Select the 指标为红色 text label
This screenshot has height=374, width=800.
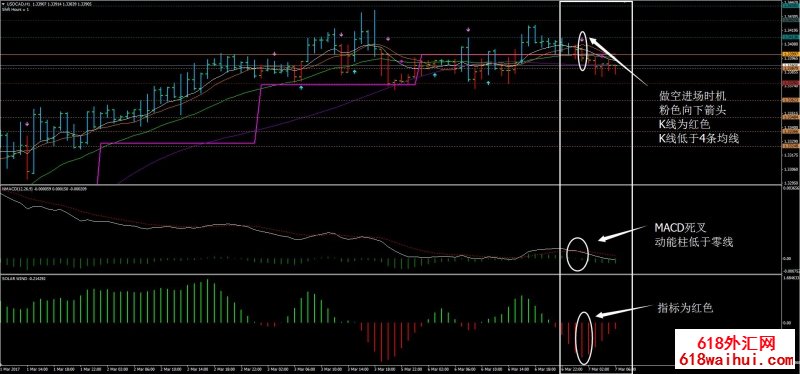(684, 308)
